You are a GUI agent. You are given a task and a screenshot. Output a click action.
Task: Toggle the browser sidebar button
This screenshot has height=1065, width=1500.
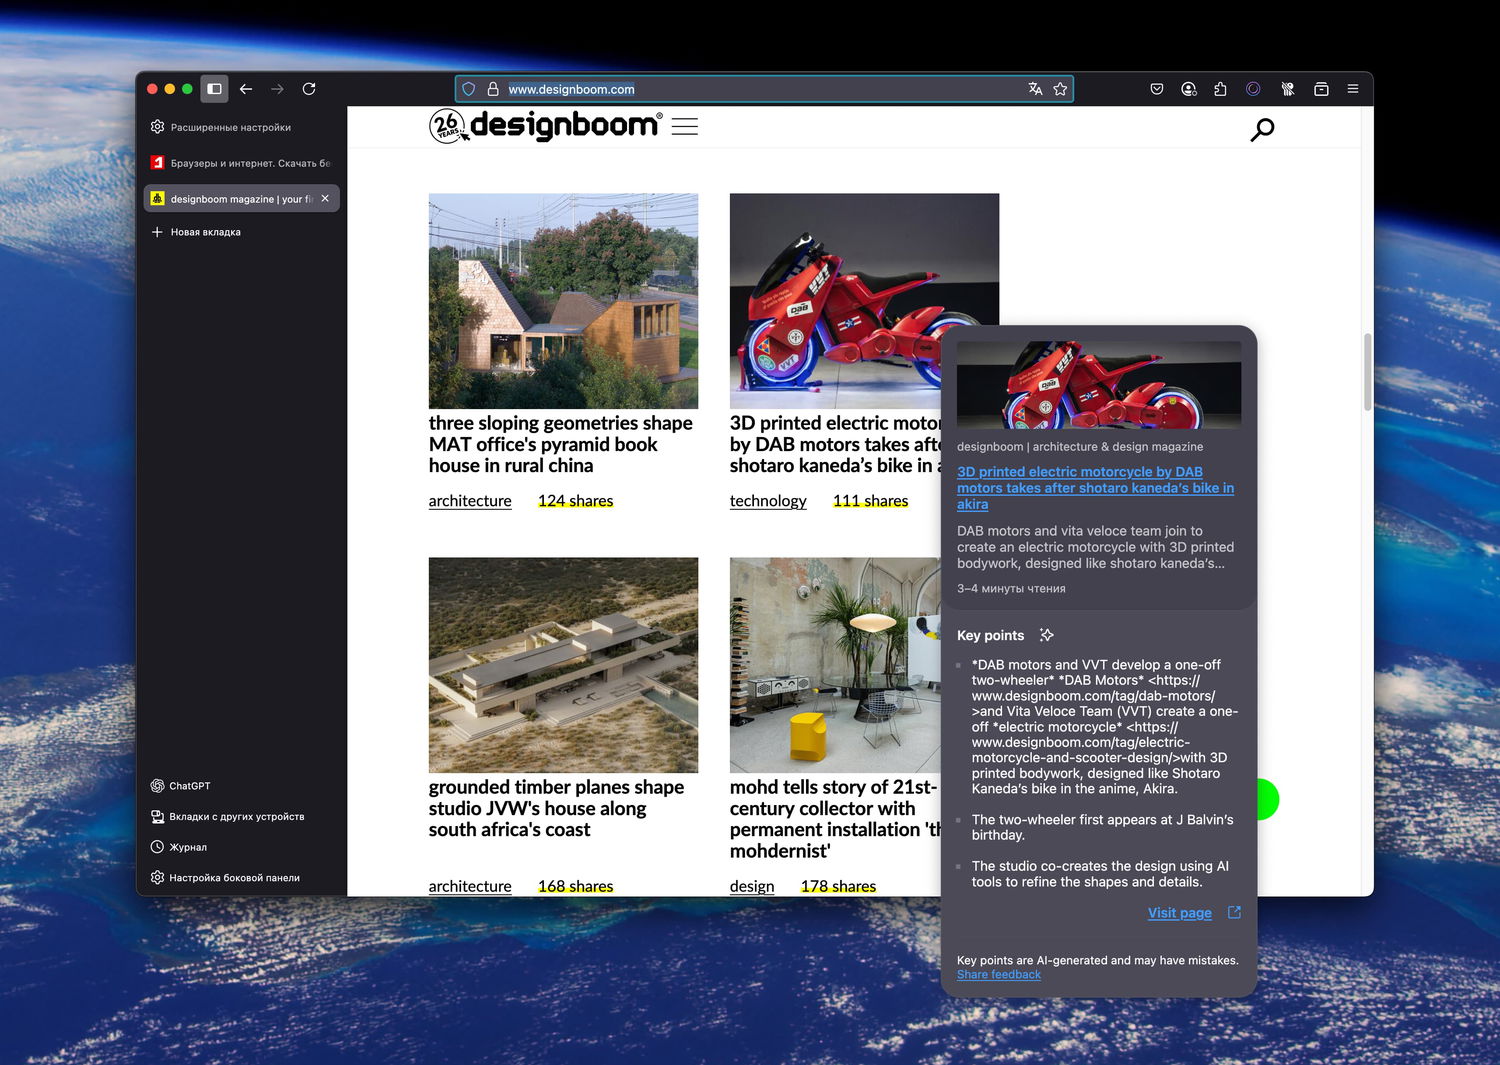(214, 89)
